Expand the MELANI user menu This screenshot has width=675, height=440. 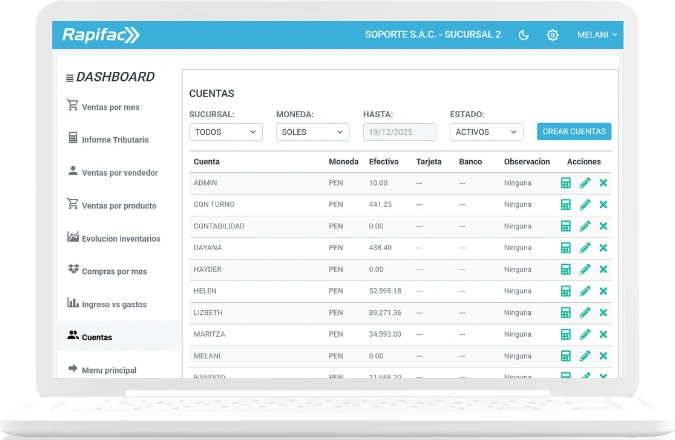[597, 35]
